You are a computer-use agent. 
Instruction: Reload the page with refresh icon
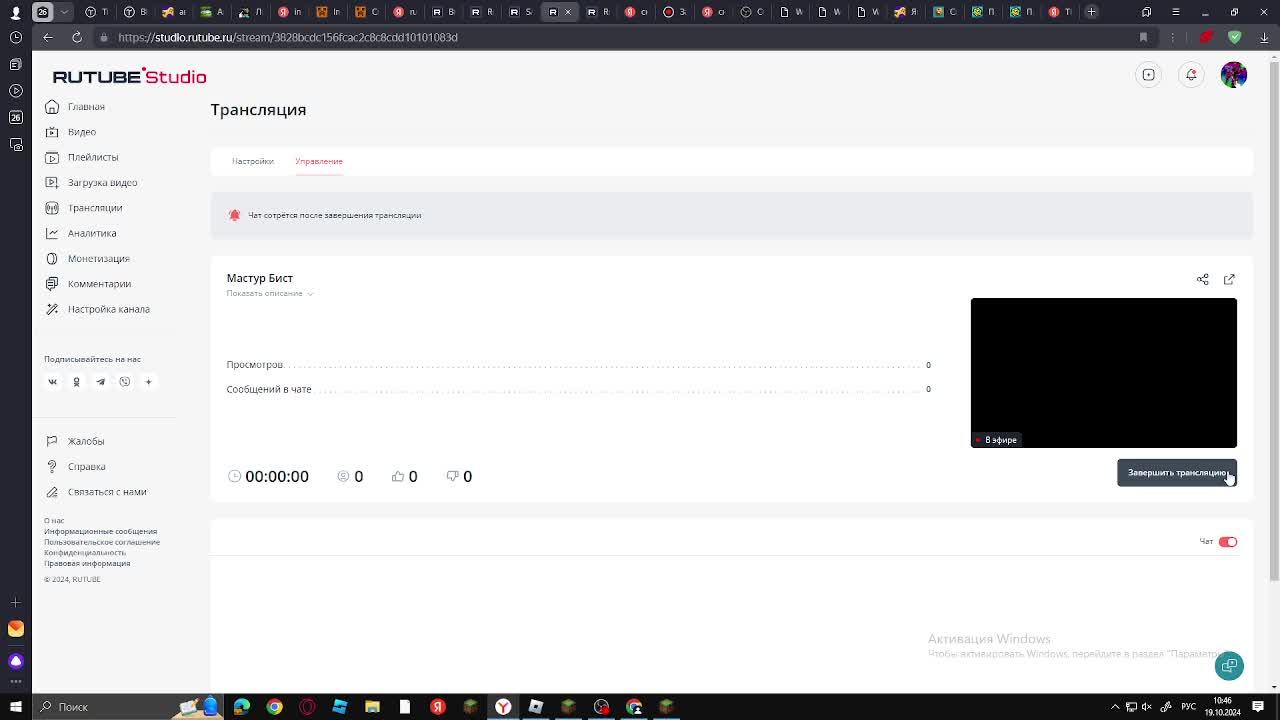click(77, 37)
